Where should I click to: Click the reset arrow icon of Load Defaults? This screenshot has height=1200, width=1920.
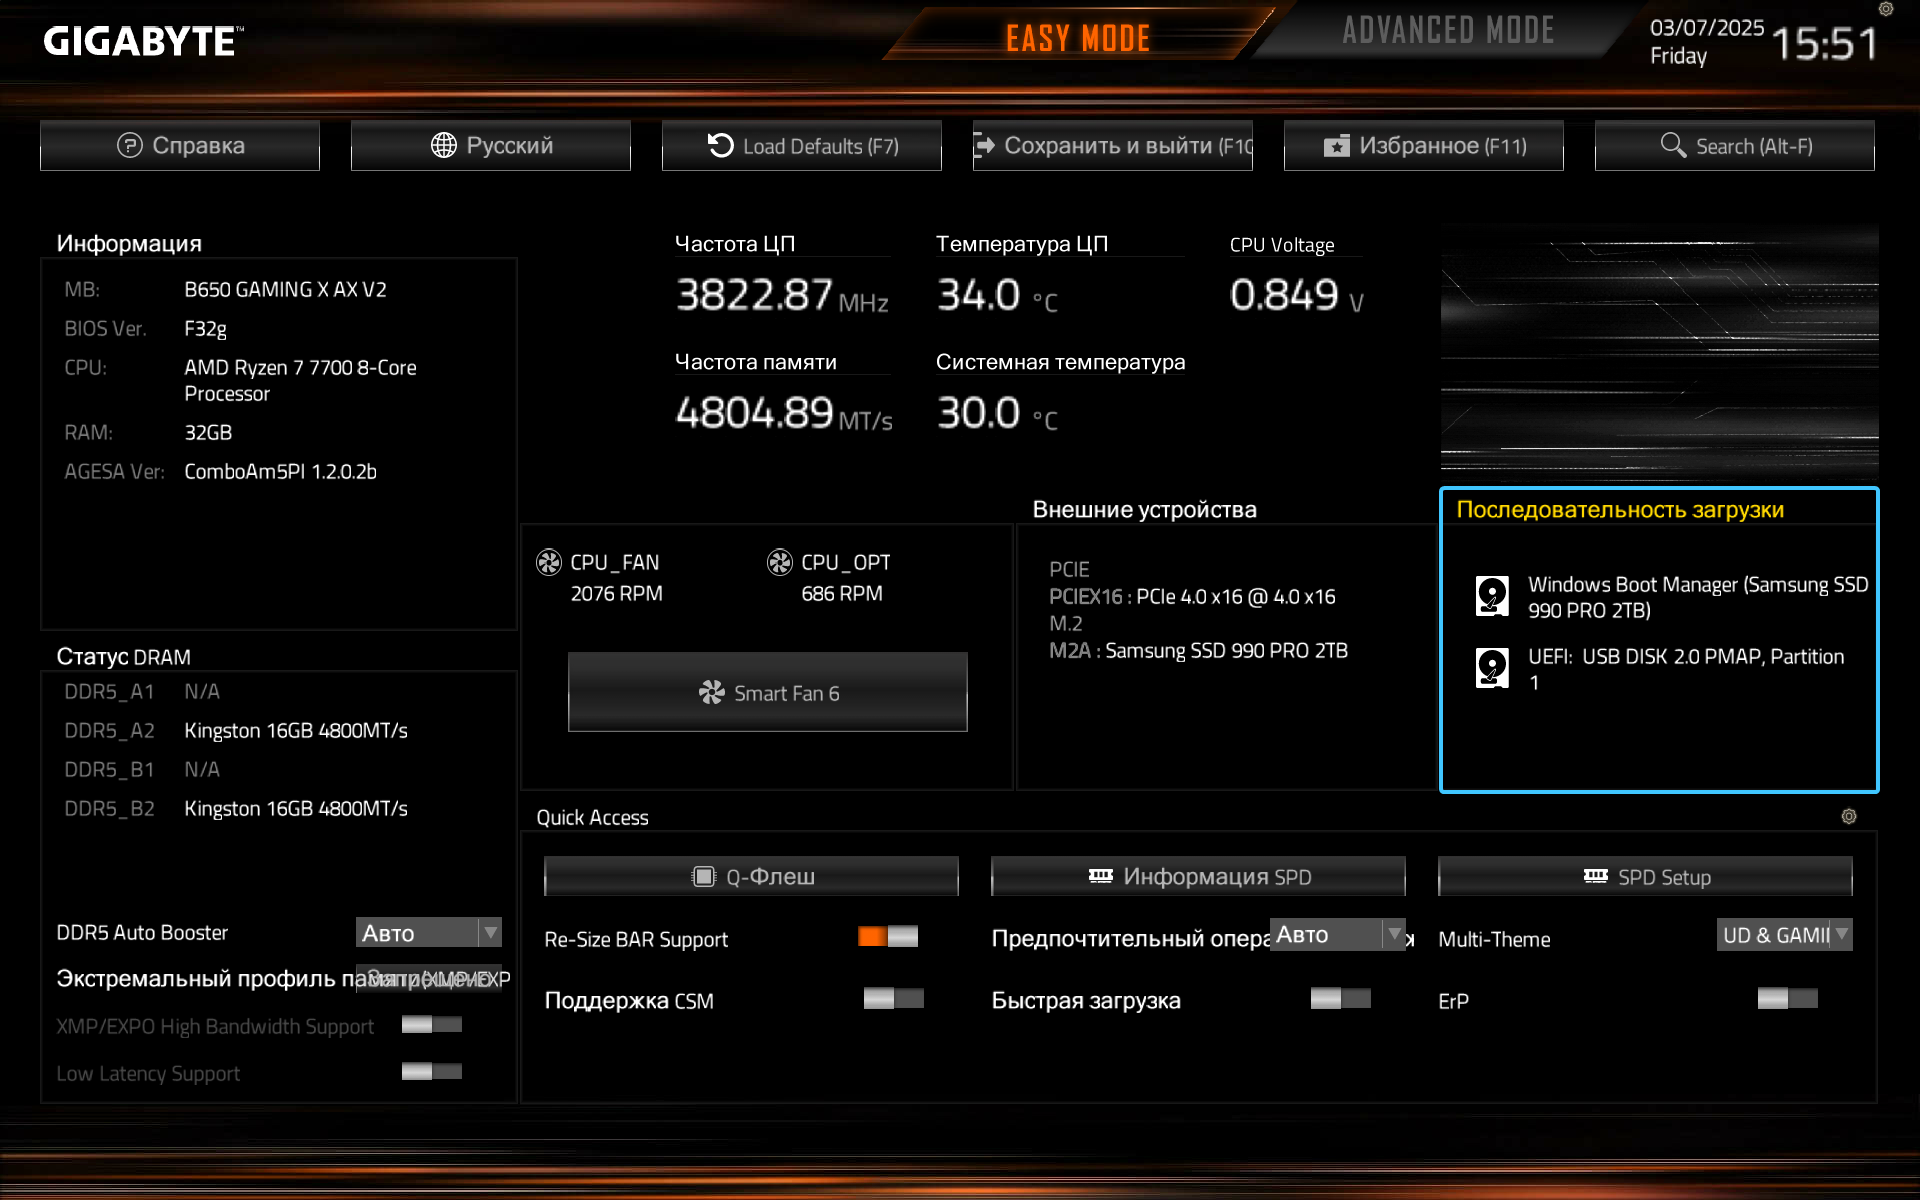[720, 146]
